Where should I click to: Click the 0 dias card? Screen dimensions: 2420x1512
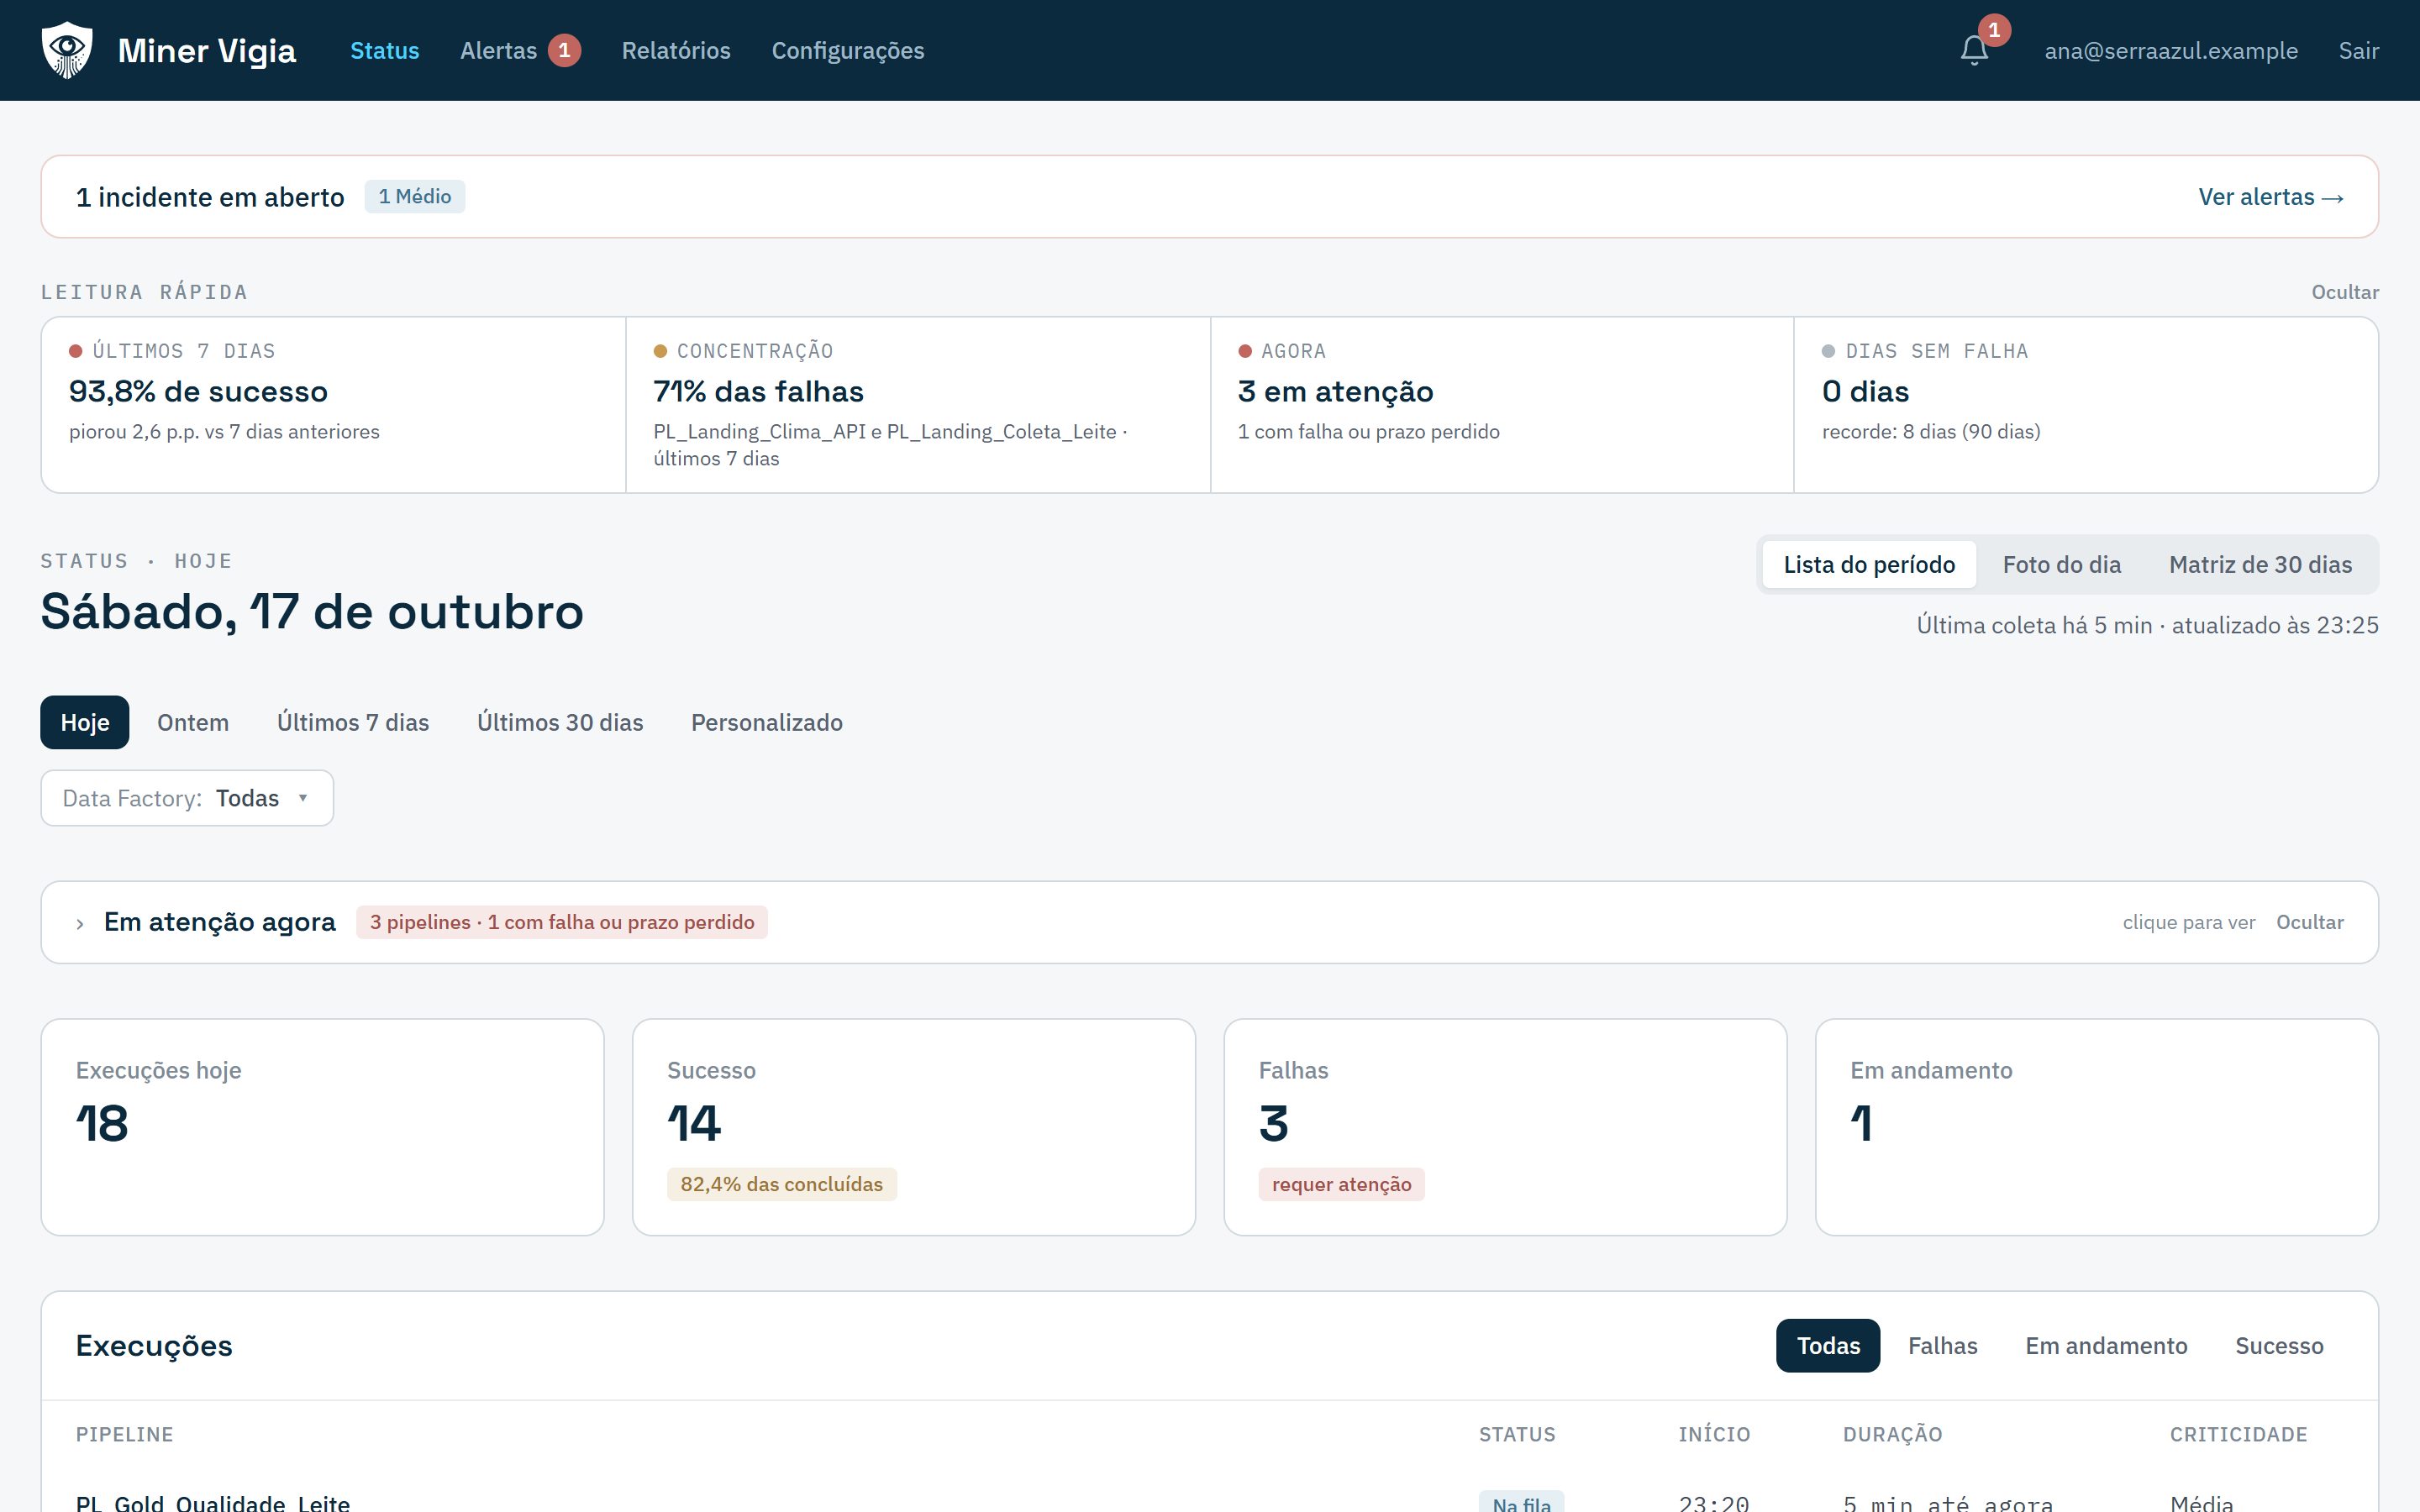click(2086, 405)
